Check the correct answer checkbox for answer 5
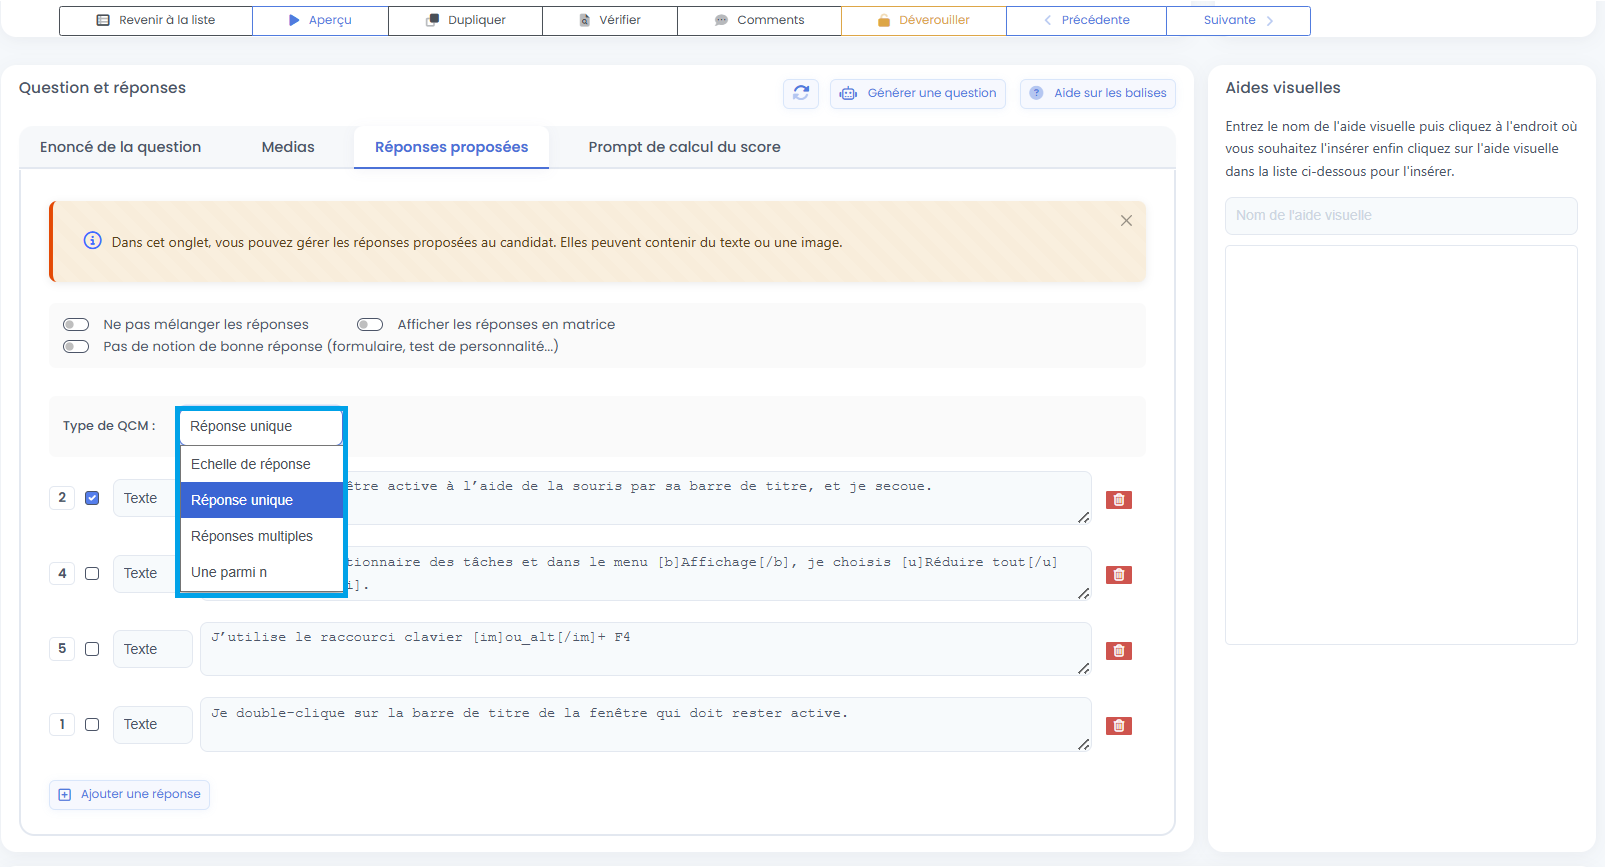 click(92, 649)
